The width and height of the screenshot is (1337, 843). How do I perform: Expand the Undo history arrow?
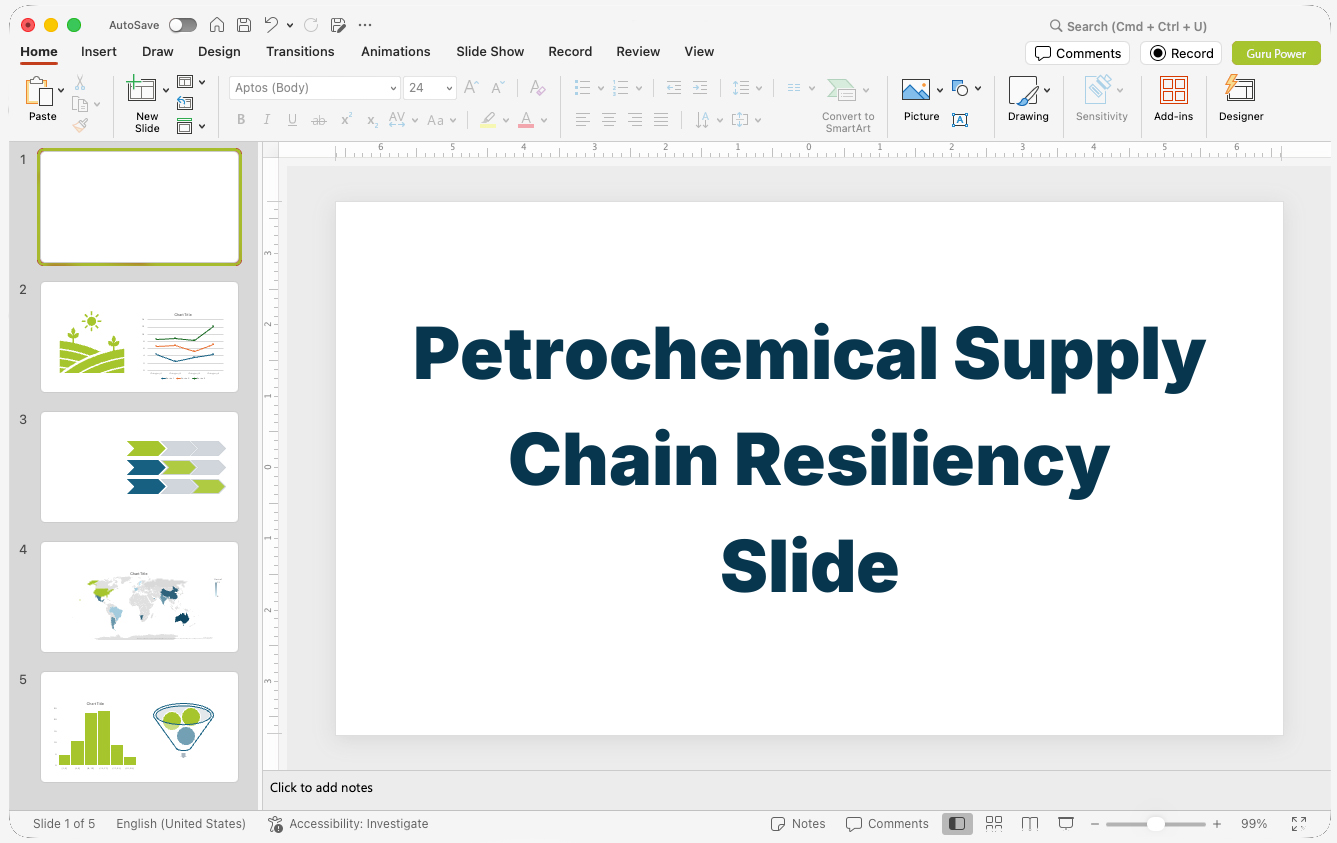tap(290, 25)
